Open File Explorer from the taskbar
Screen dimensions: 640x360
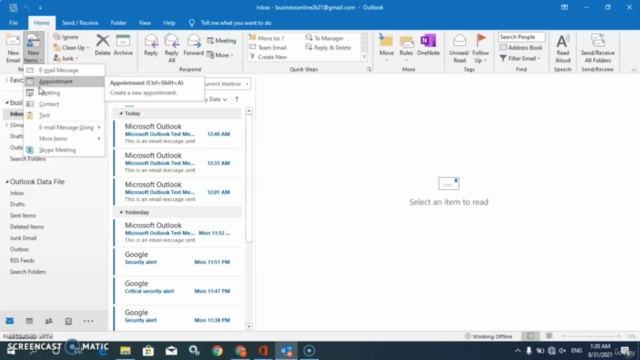click(x=125, y=351)
